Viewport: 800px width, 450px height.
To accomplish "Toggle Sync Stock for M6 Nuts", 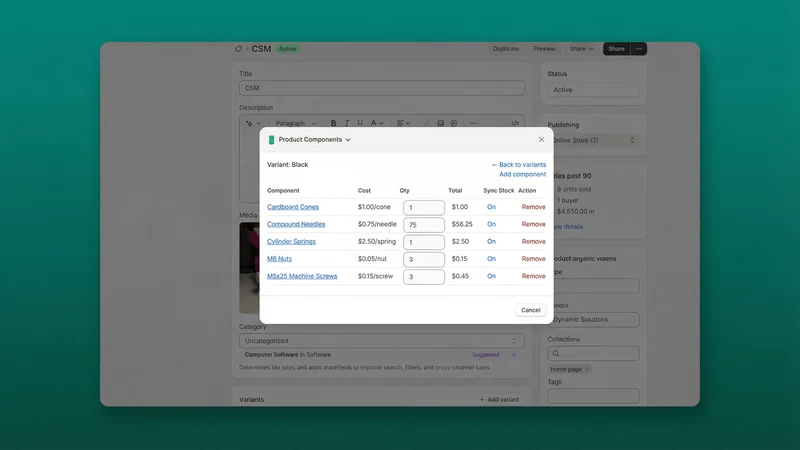I will tap(491, 259).
